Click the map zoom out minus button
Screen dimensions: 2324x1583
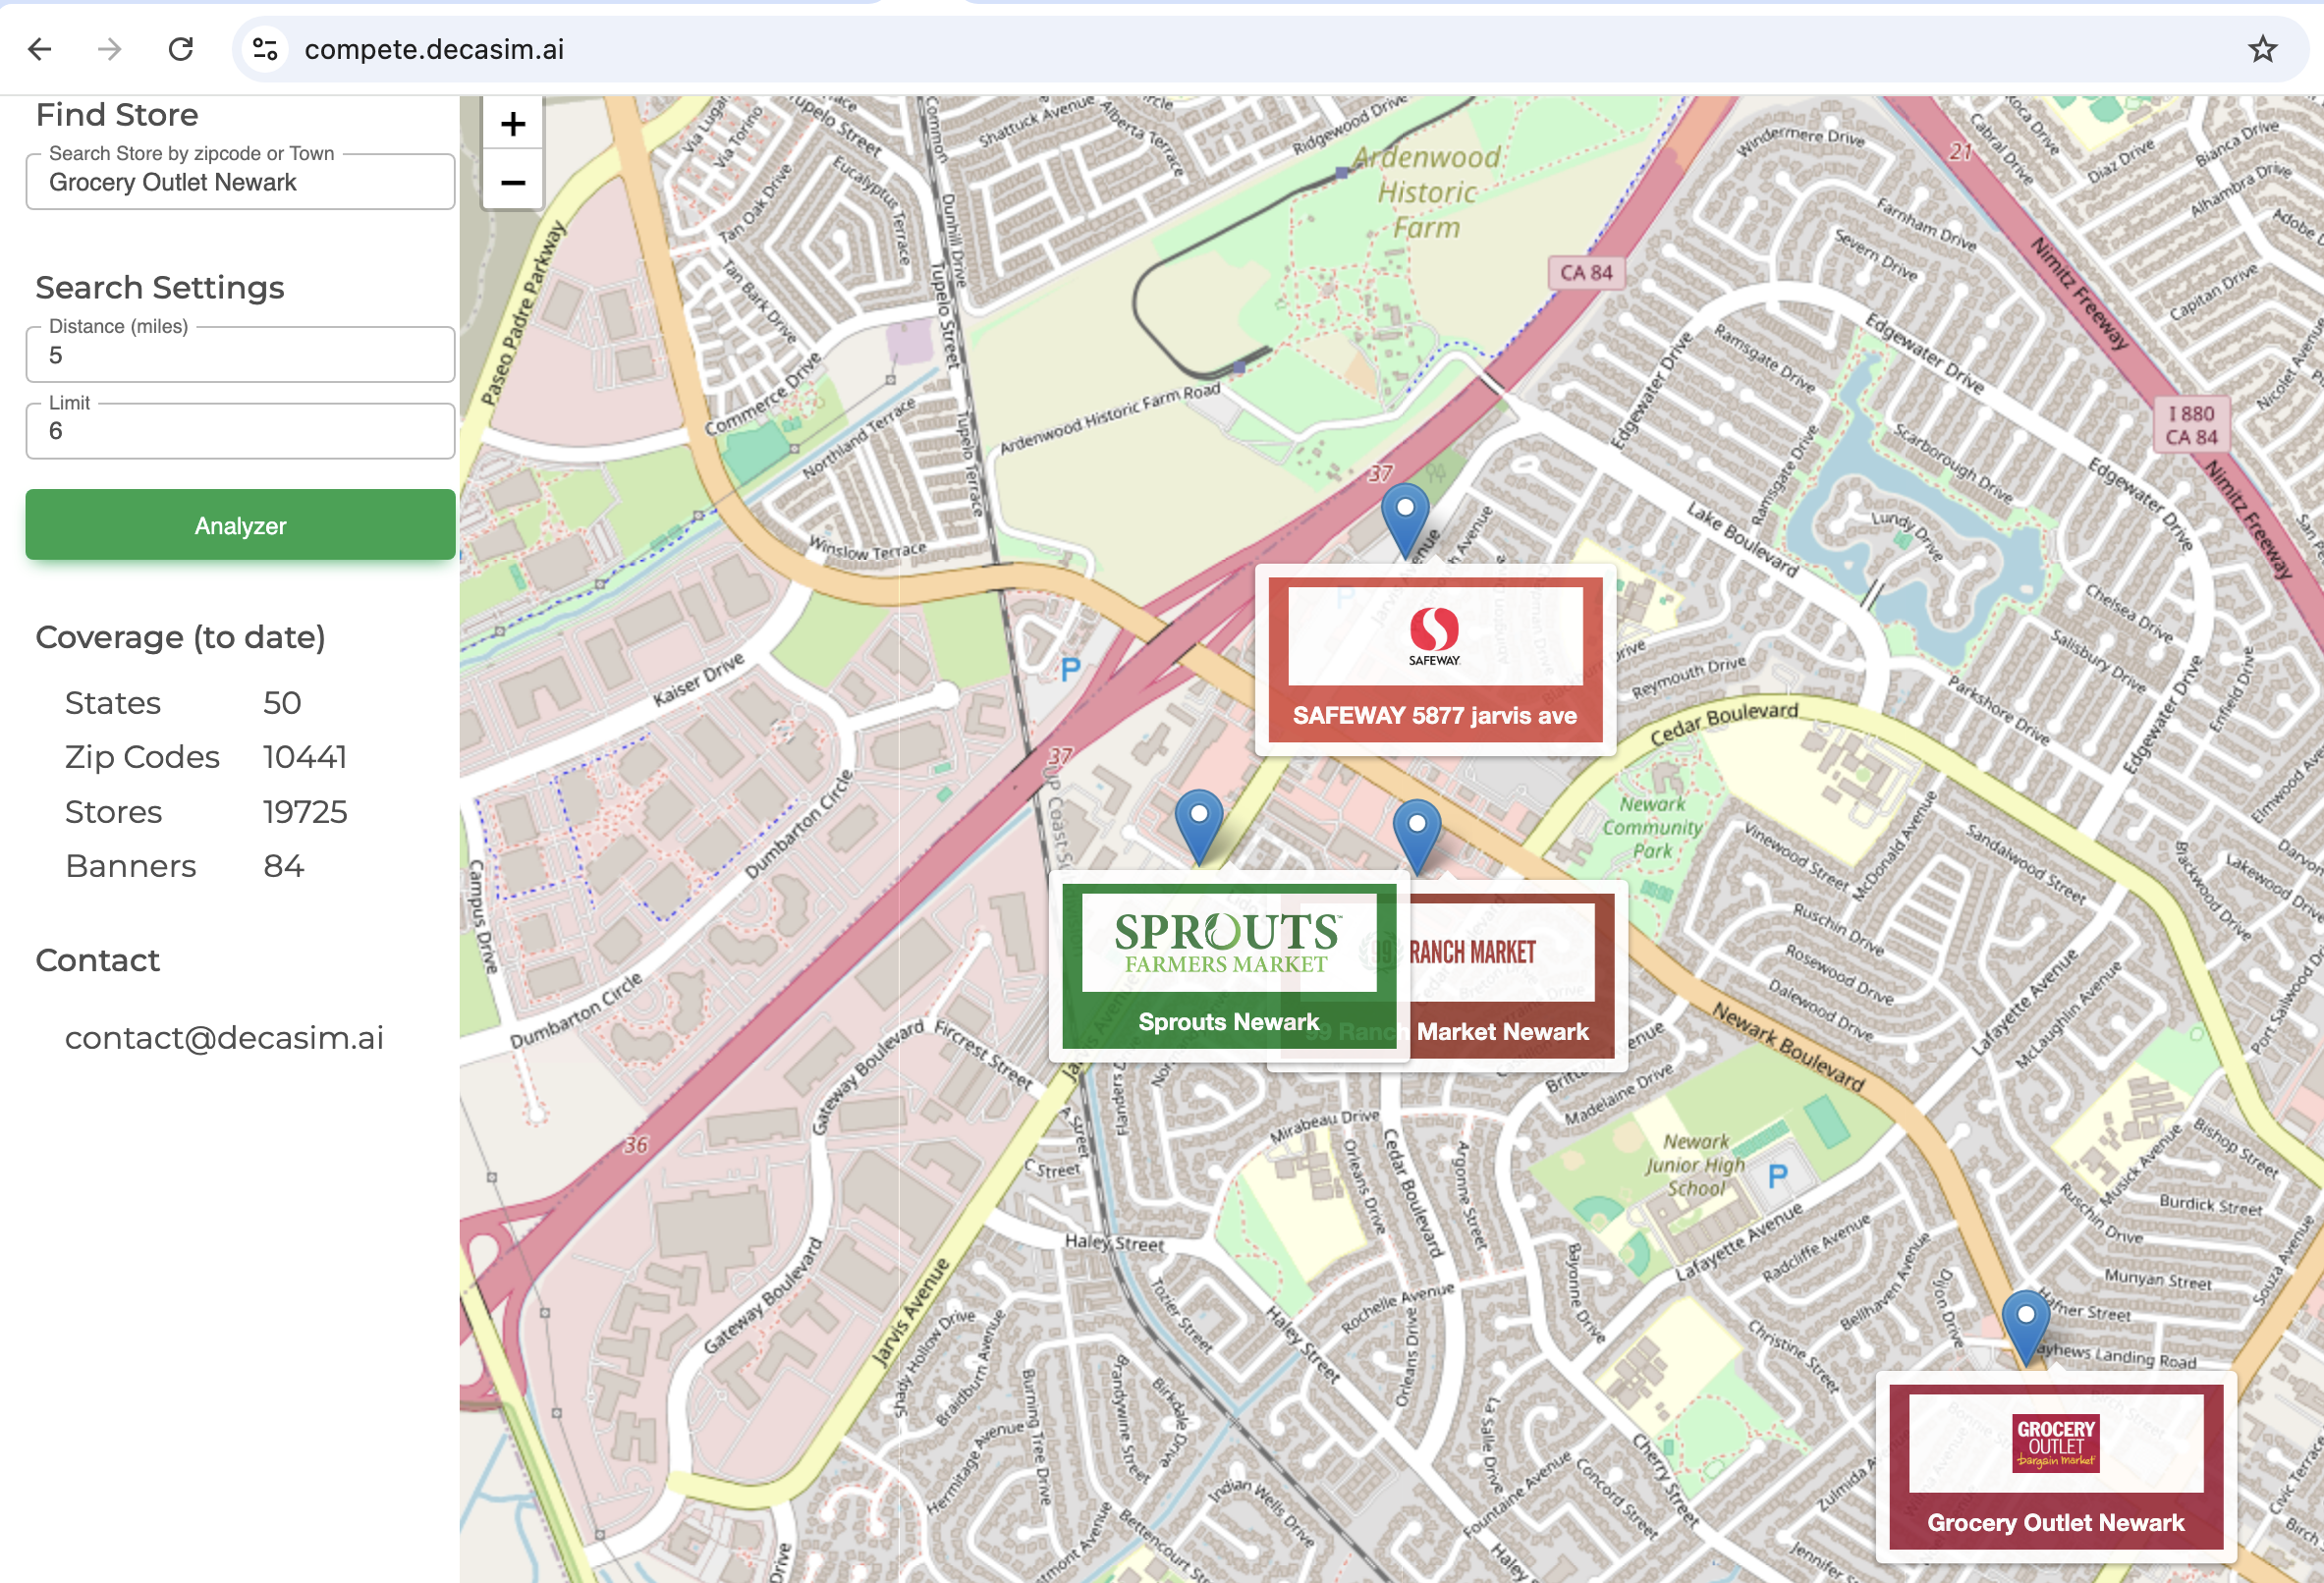[x=513, y=182]
